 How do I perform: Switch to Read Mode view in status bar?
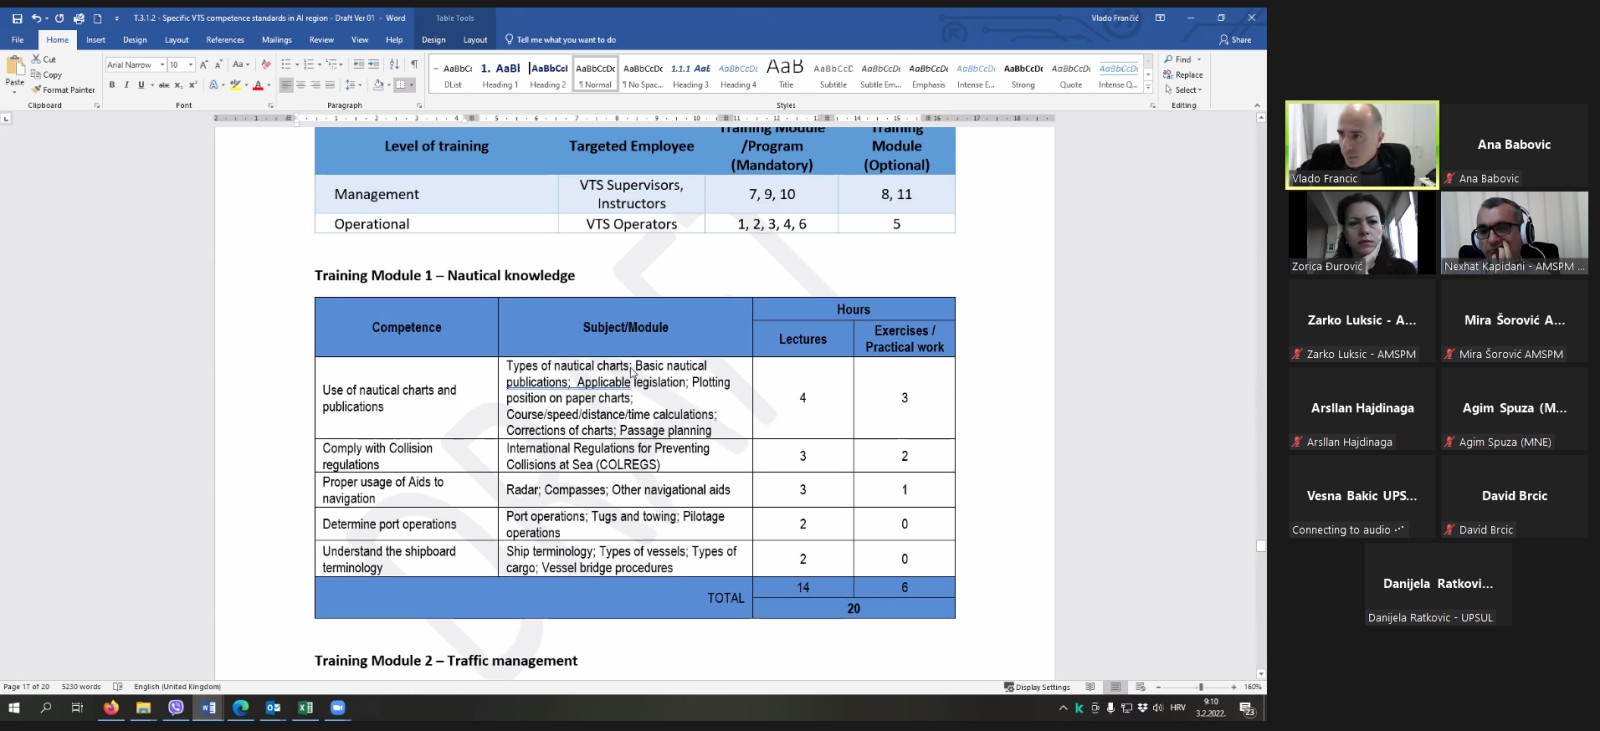click(1090, 687)
